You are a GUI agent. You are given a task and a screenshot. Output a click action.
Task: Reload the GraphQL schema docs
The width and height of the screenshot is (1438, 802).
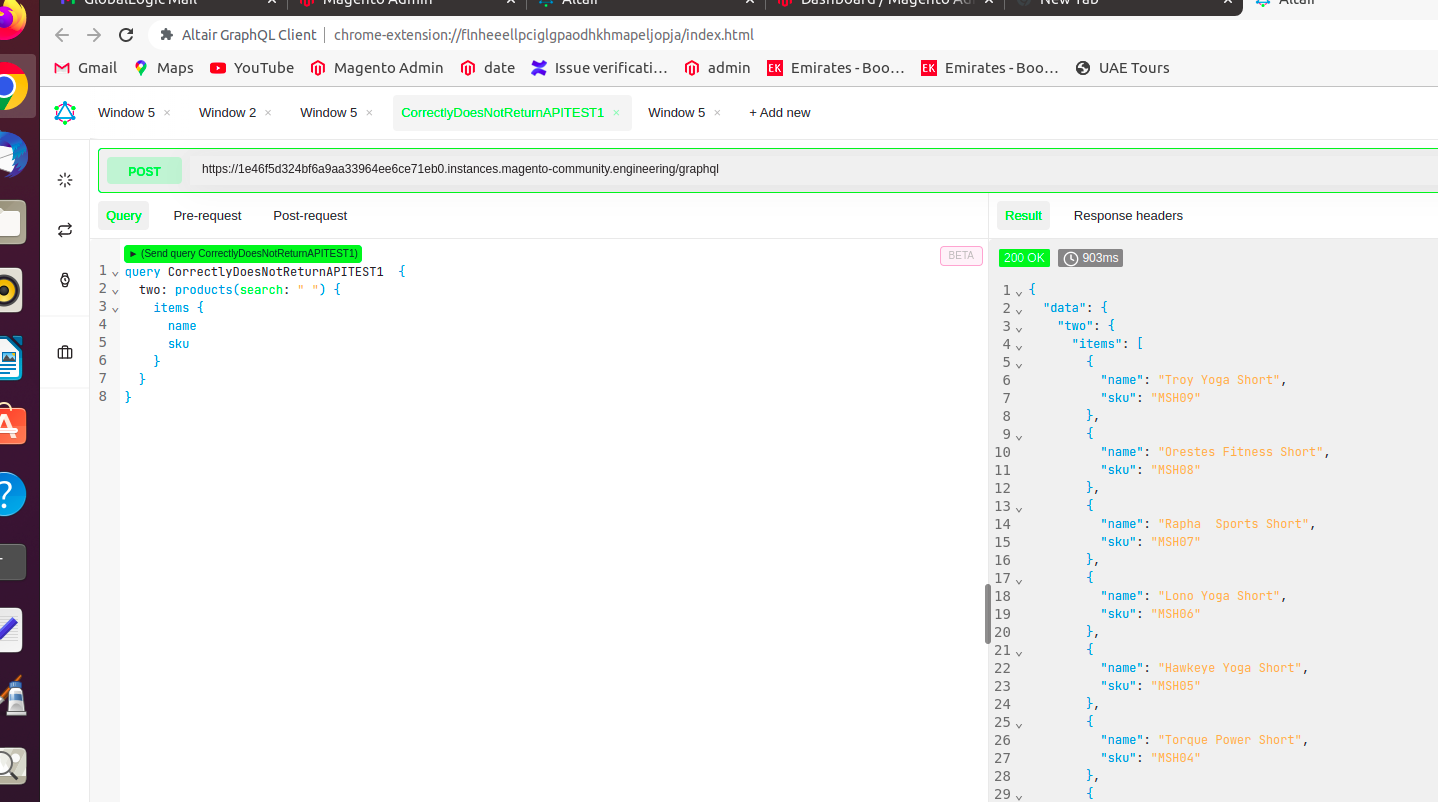[x=64, y=230]
